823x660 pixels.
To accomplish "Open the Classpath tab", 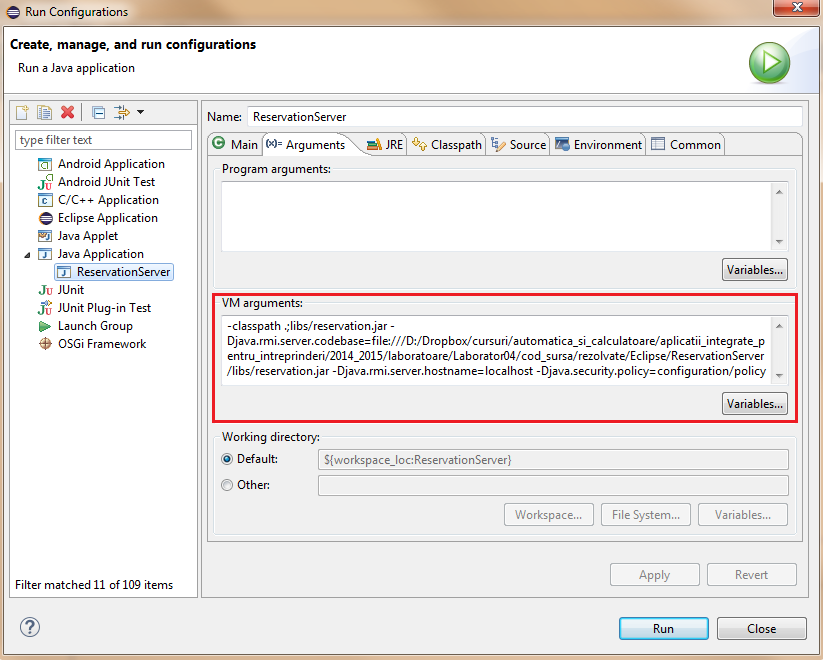I will pyautogui.click(x=447, y=144).
